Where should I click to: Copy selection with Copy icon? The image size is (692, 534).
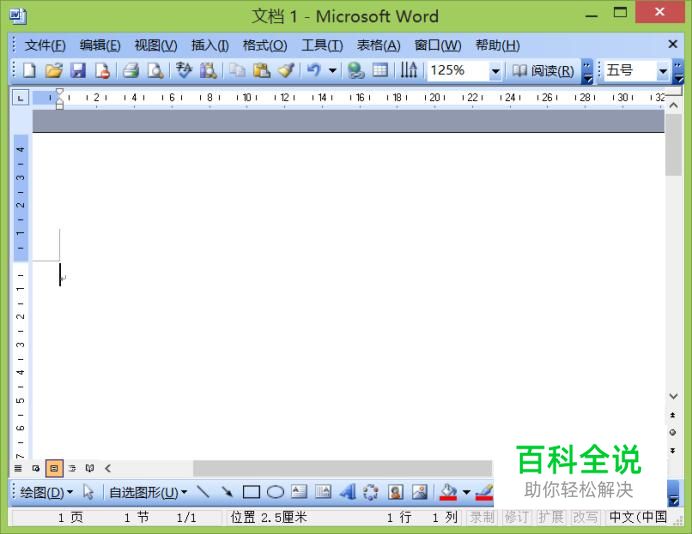pyautogui.click(x=237, y=71)
